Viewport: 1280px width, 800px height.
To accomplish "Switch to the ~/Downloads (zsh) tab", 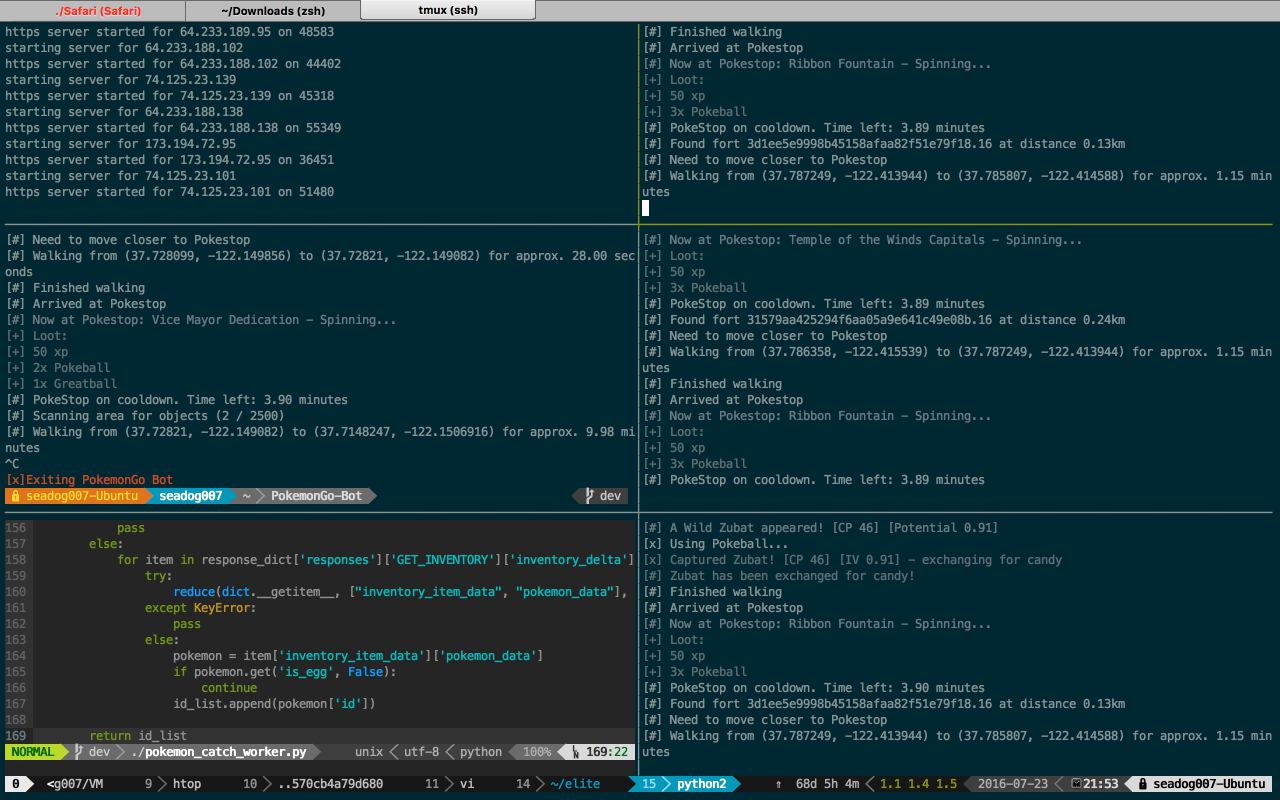I will point(272,10).
